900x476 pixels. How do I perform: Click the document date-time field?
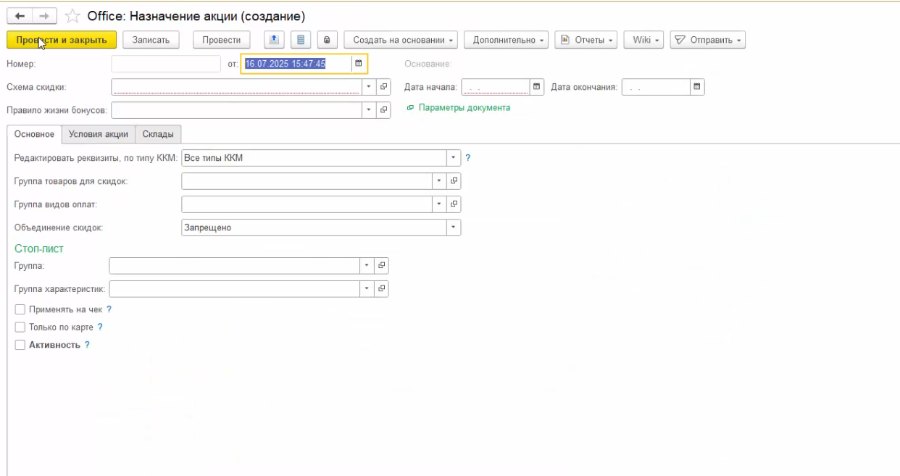tap(296, 64)
